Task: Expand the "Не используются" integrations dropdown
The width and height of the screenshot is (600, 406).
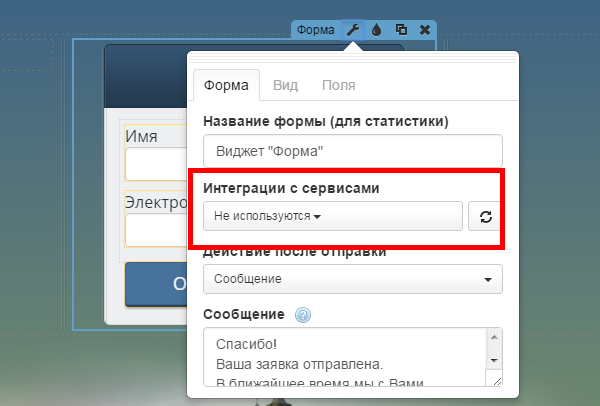Action: [x=332, y=216]
